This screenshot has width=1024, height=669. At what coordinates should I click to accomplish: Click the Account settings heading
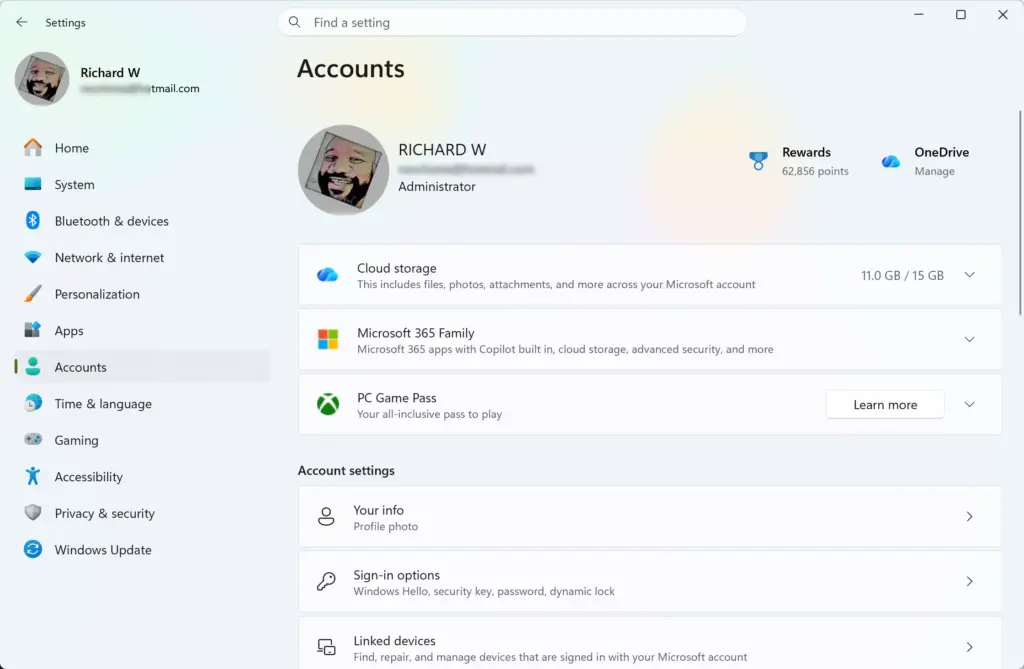click(x=346, y=470)
